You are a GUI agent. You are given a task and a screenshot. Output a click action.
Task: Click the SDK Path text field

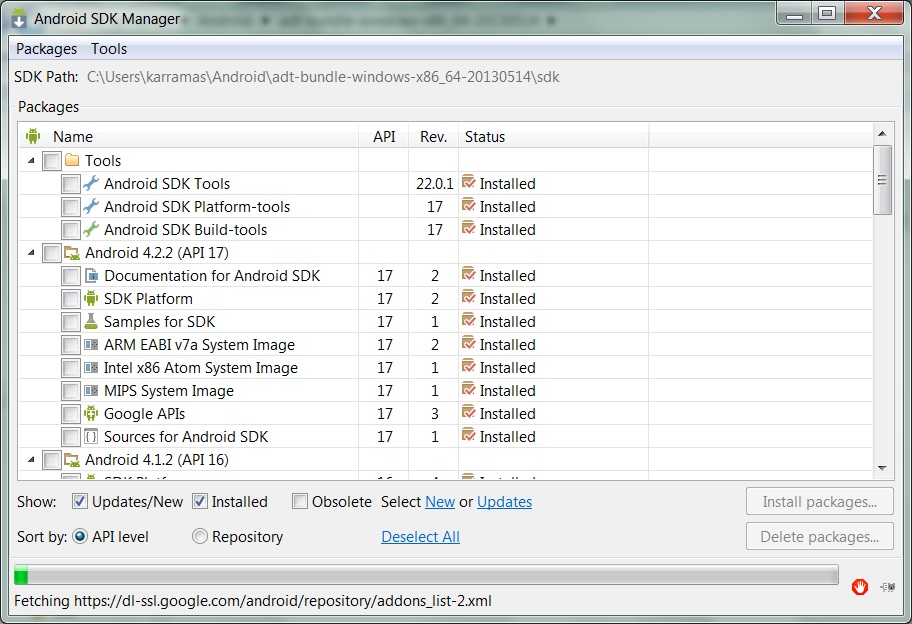tap(323, 77)
